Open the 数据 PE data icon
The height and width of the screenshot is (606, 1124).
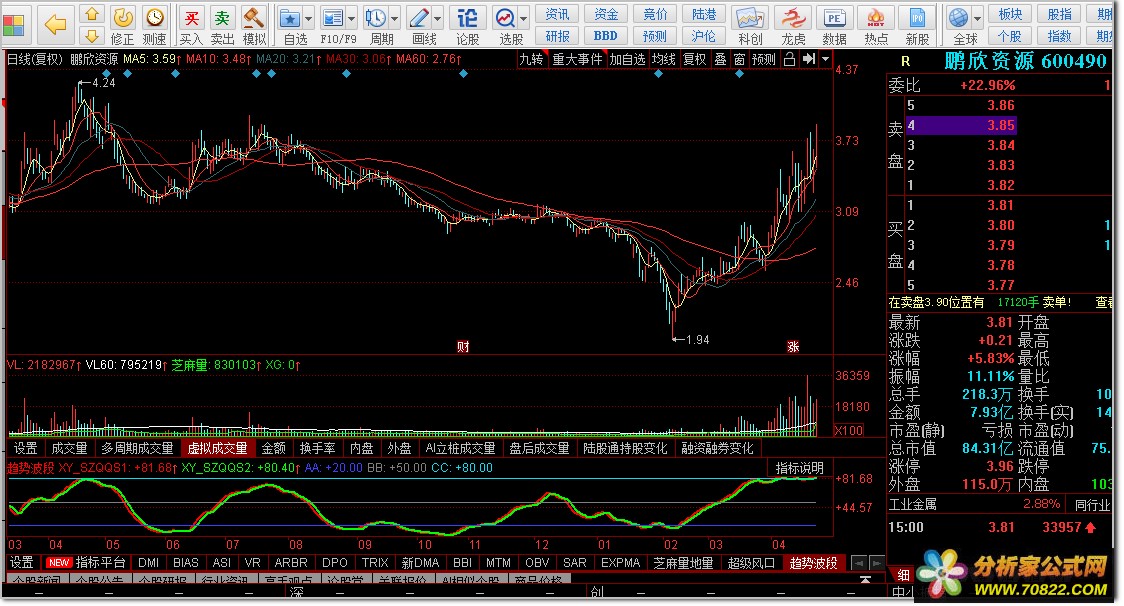pos(834,18)
